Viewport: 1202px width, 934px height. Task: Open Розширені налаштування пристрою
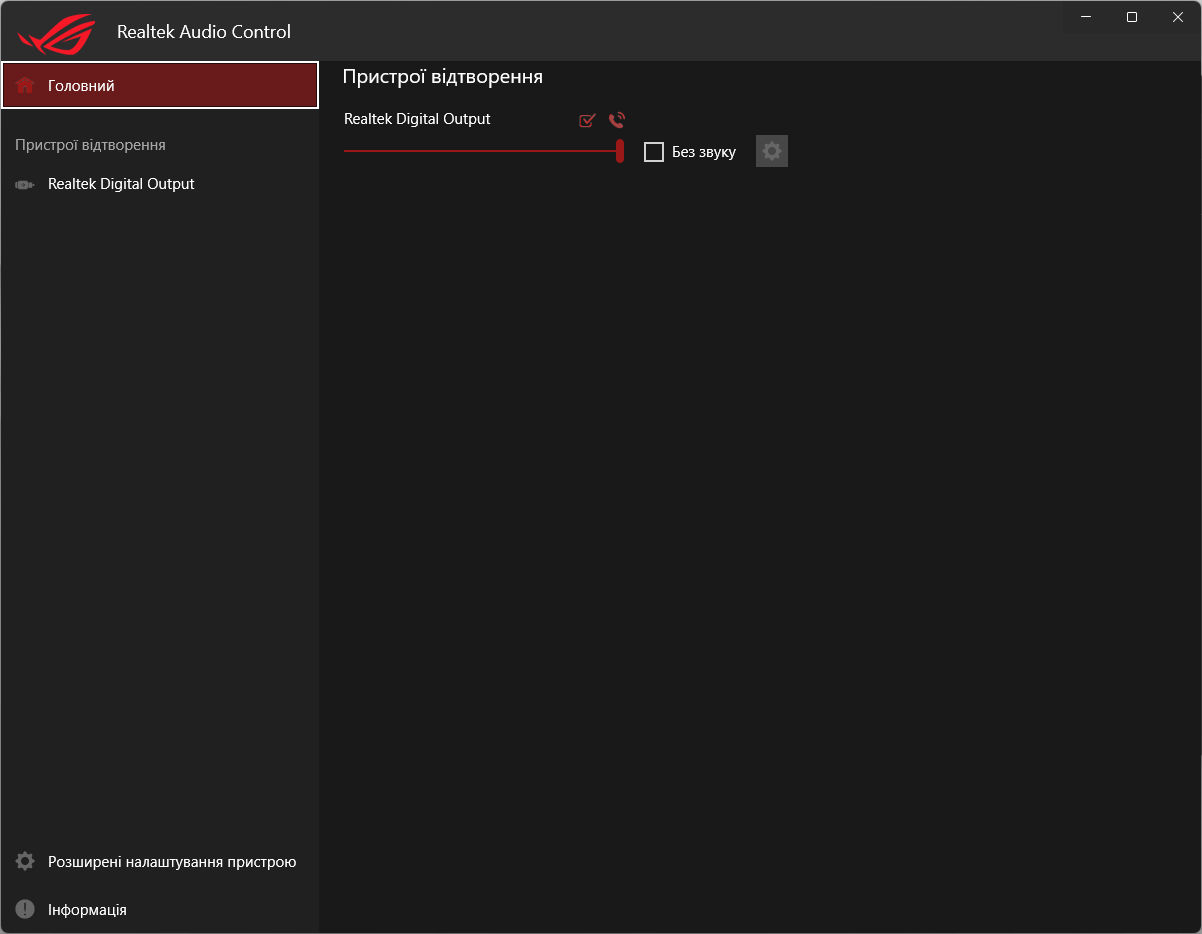pyautogui.click(x=160, y=861)
